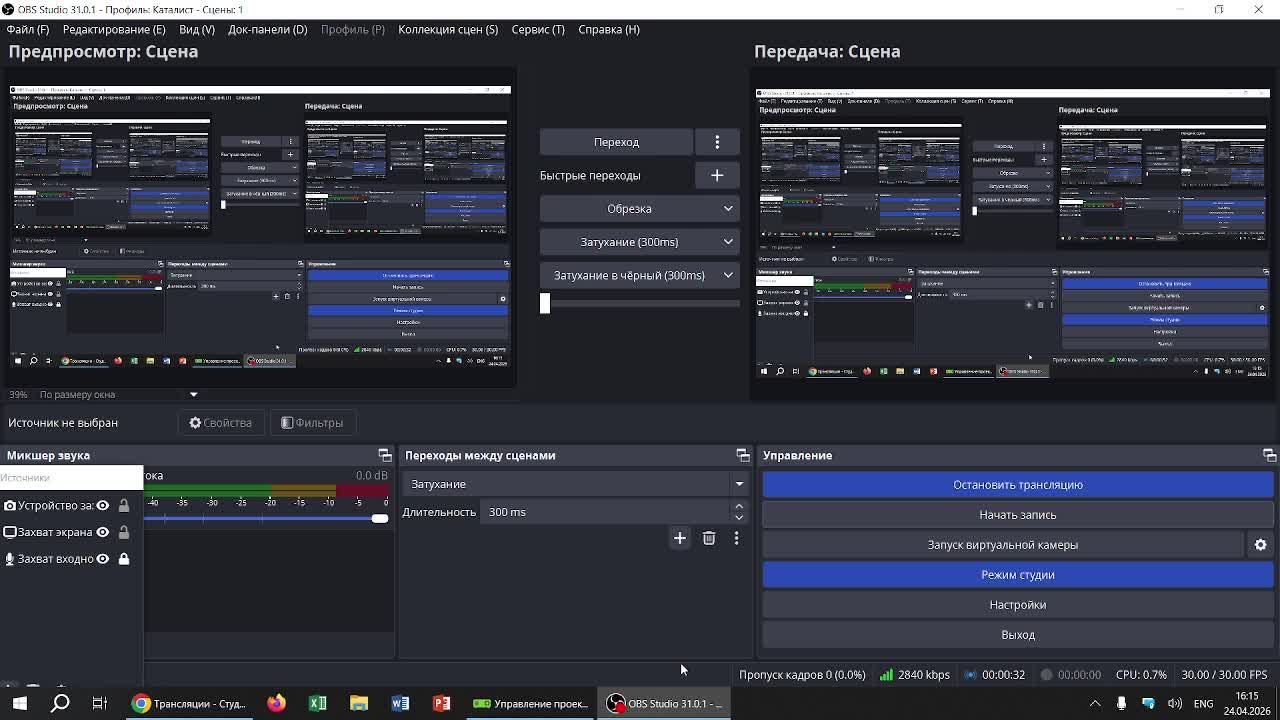Undock the Управление panel

point(1270,456)
